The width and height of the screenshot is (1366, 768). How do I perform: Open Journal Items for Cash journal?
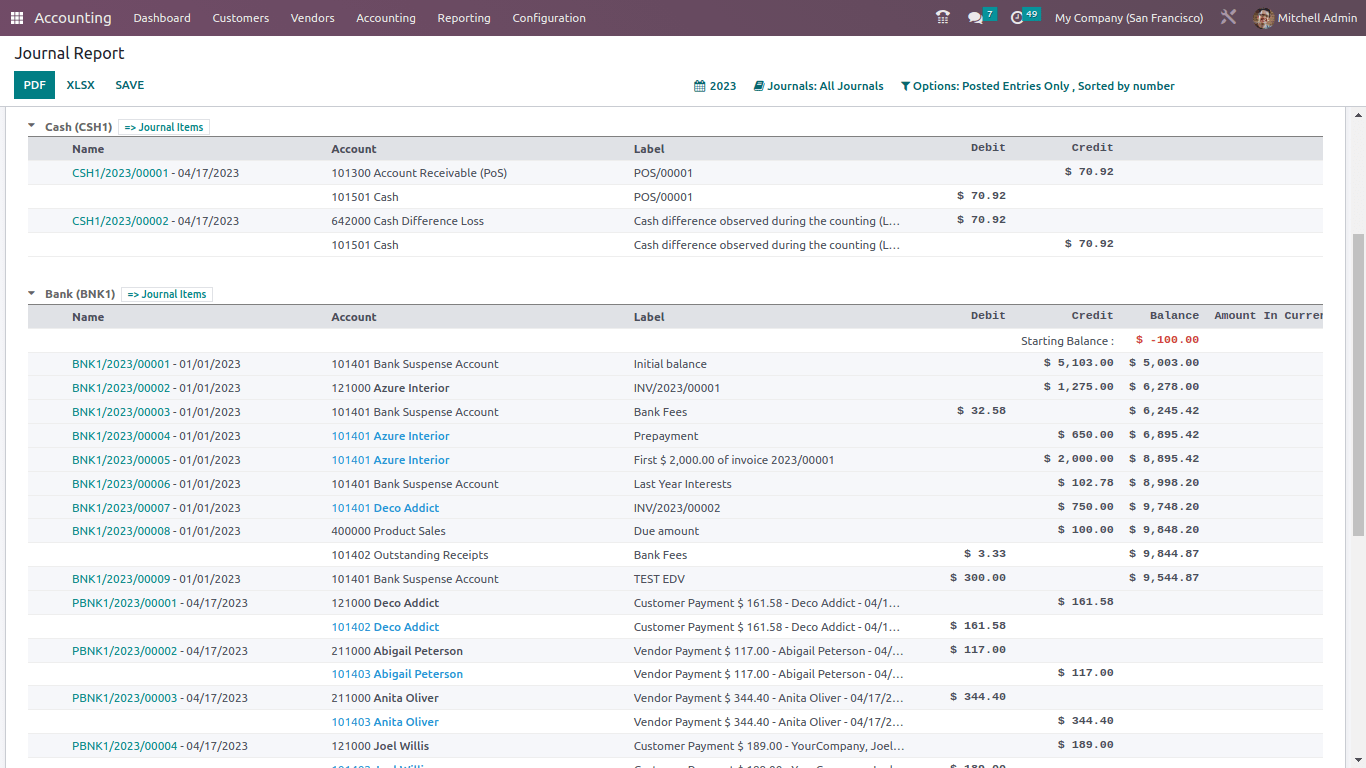point(164,127)
